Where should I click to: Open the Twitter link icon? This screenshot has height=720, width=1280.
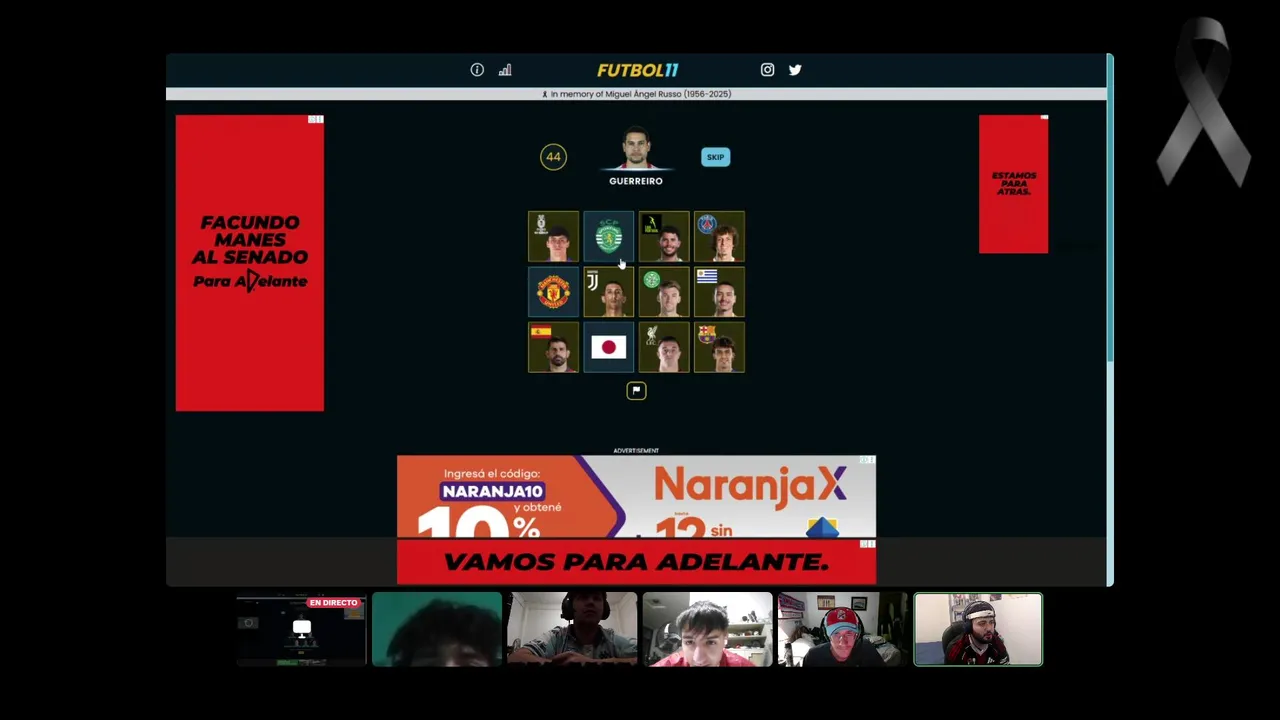(x=795, y=70)
